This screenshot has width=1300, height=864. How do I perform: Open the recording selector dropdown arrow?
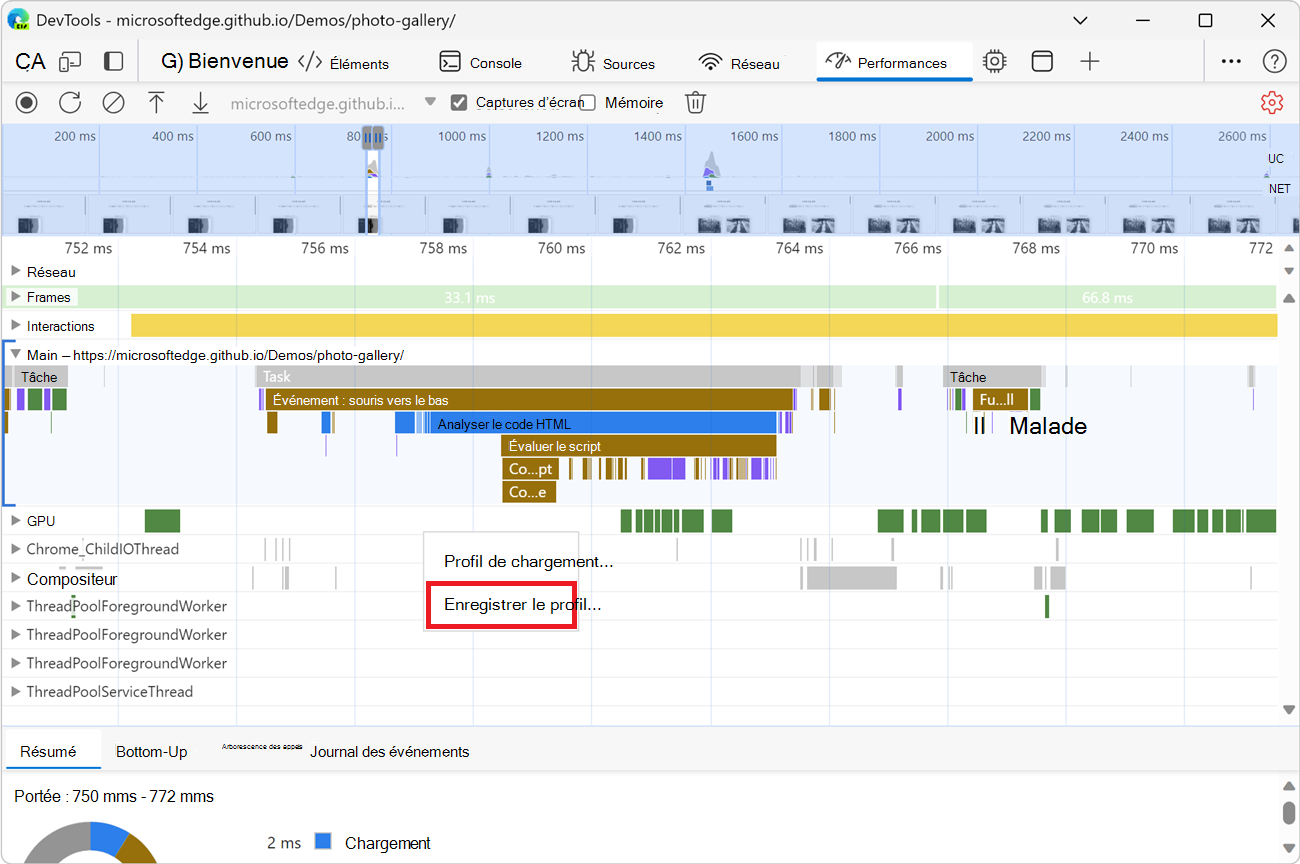[x=430, y=102]
